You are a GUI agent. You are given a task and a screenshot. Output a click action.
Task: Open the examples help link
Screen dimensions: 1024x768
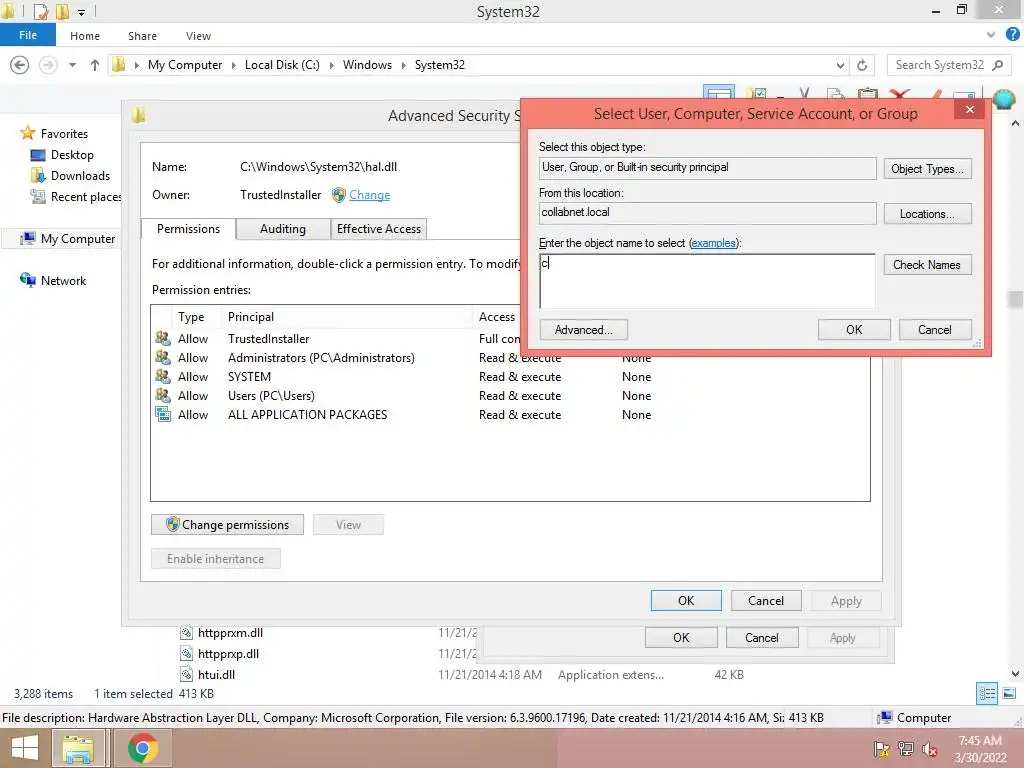(713, 243)
